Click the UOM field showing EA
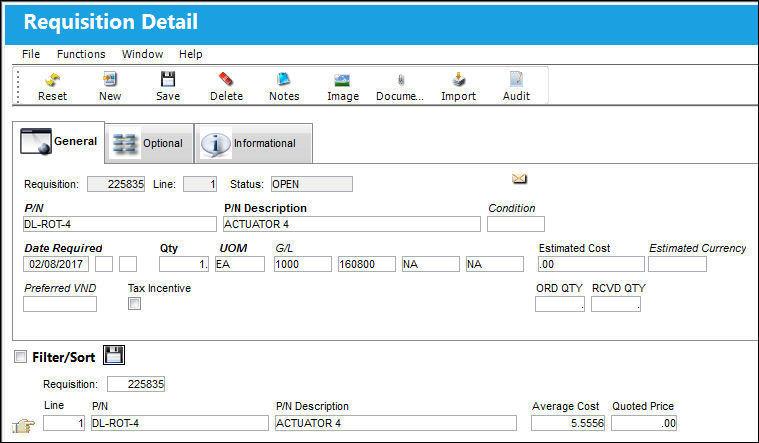Image resolution: width=759 pixels, height=443 pixels. [240, 264]
